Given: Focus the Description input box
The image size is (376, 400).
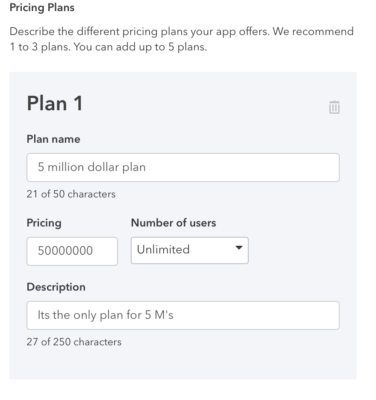Looking at the screenshot, I should coord(183,315).
